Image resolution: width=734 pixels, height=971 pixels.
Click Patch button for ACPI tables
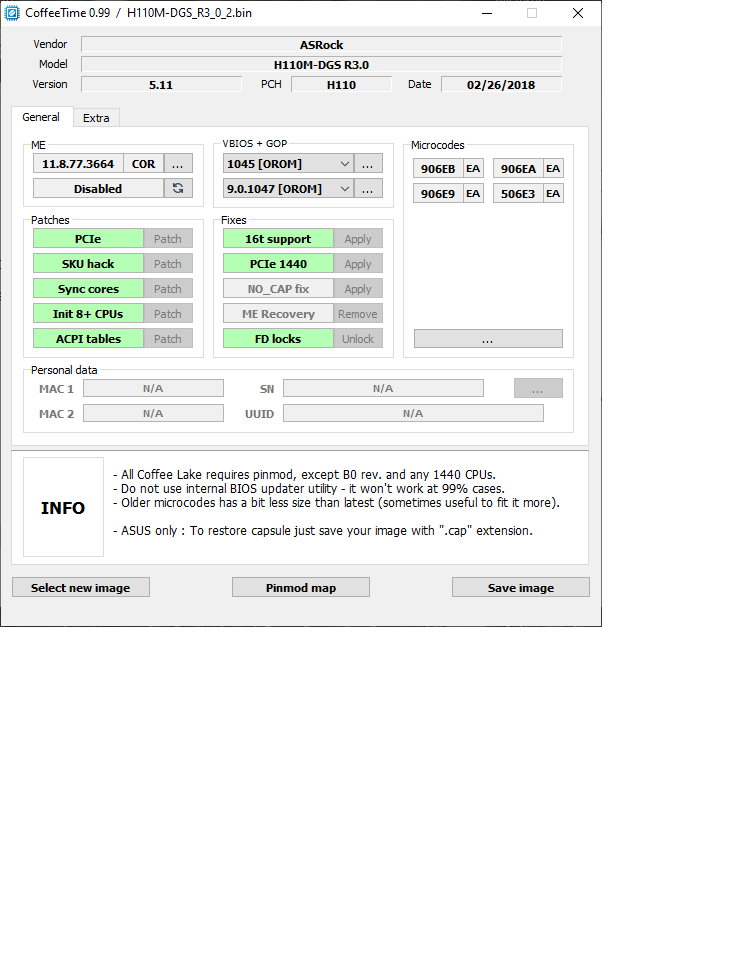click(168, 338)
